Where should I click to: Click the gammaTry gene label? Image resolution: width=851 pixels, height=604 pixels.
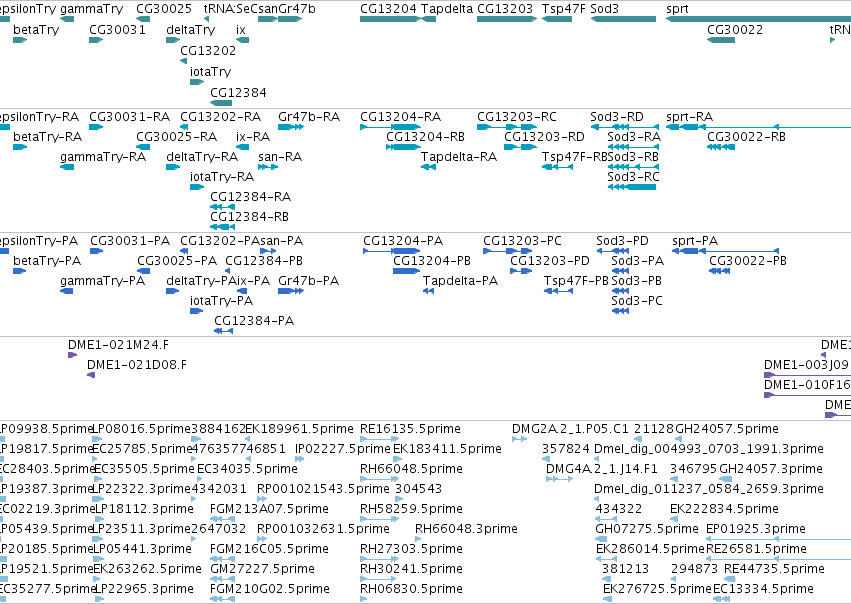(x=92, y=9)
